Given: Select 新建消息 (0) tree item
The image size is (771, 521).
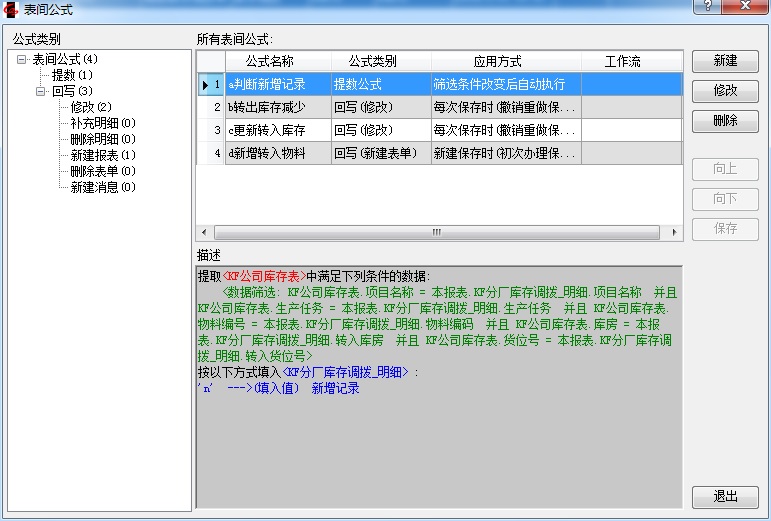Looking at the screenshot, I should pyautogui.click(x=102, y=187).
